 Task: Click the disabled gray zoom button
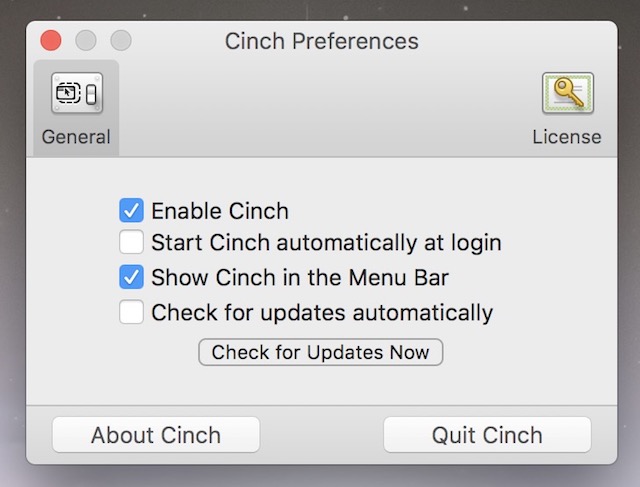pyautogui.click(x=121, y=41)
